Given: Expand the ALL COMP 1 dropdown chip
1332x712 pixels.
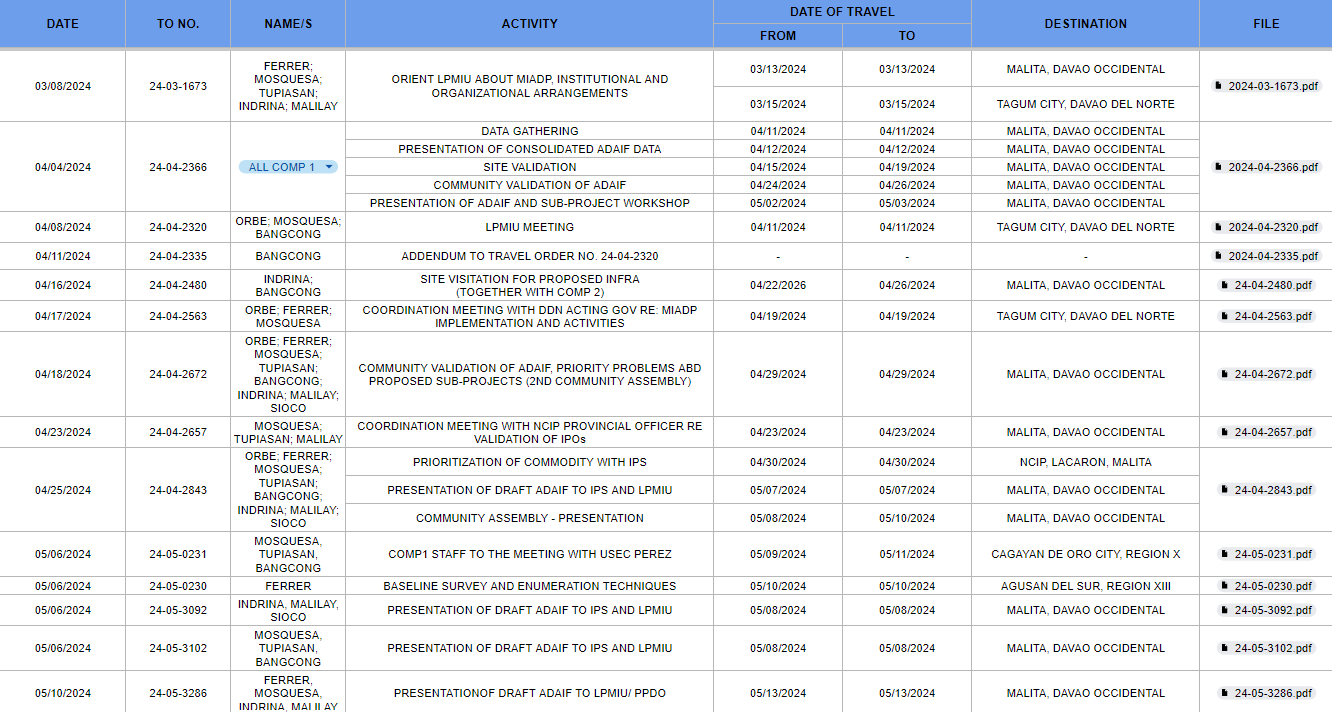Looking at the screenshot, I should tap(288, 167).
